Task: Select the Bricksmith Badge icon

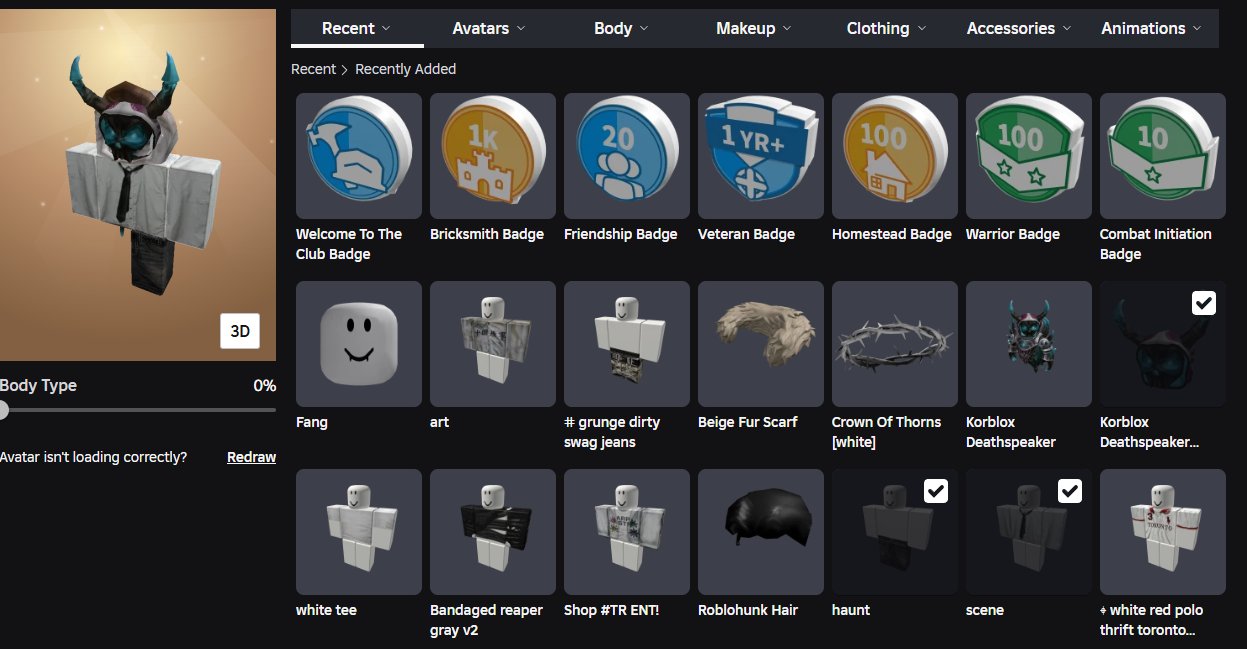Action: [493, 156]
